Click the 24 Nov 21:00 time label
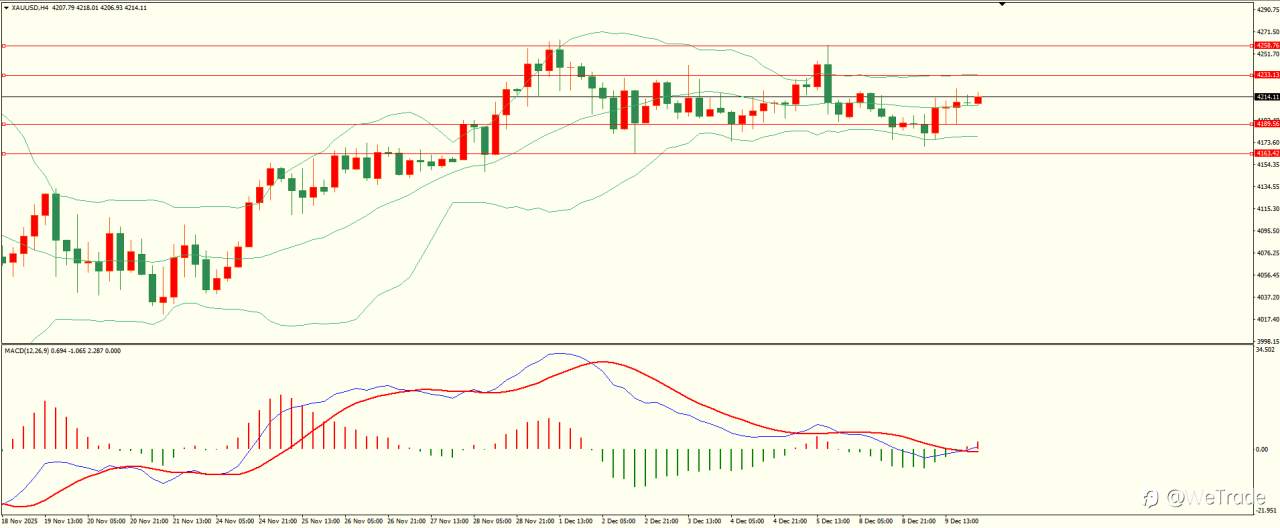Screen dimensions: 1280x528 pos(277,521)
